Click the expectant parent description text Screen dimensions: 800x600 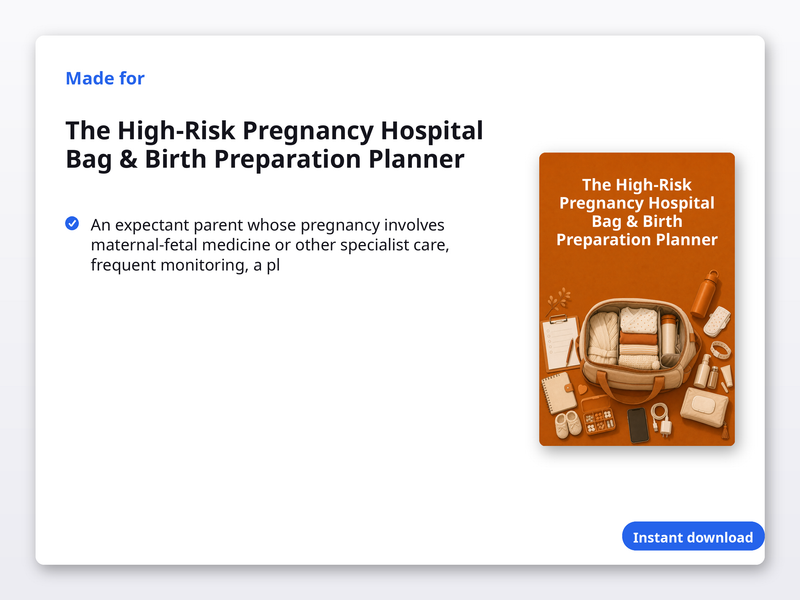[270, 245]
